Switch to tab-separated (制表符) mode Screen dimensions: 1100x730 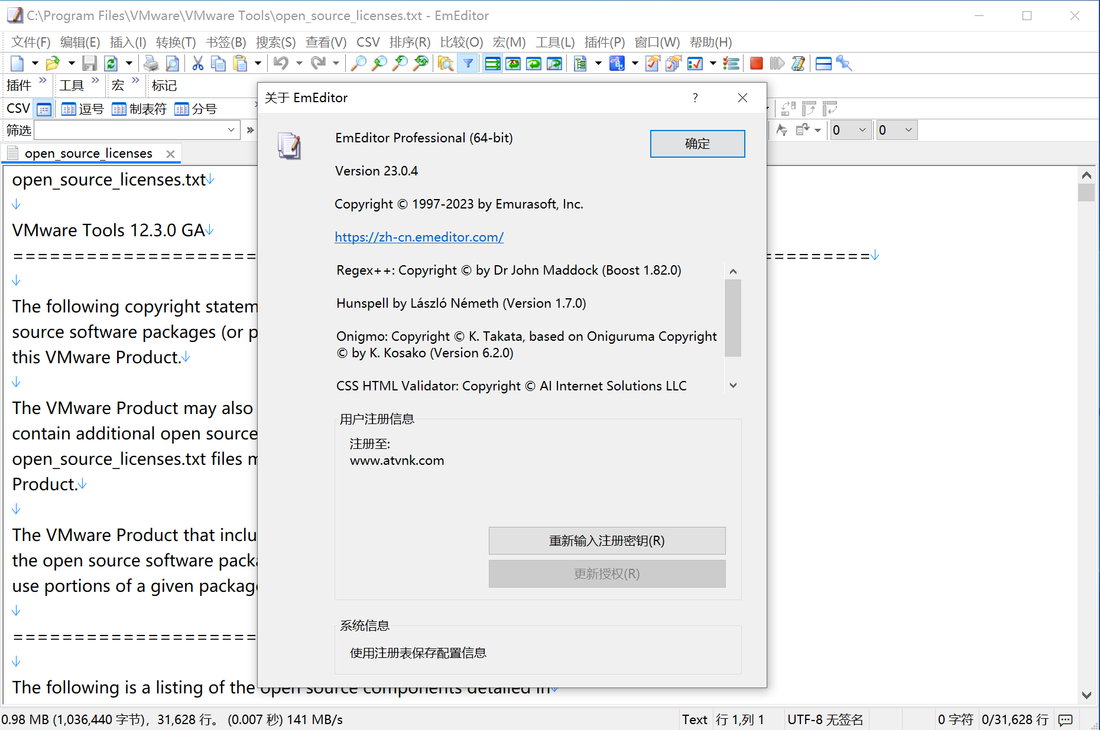(x=139, y=109)
